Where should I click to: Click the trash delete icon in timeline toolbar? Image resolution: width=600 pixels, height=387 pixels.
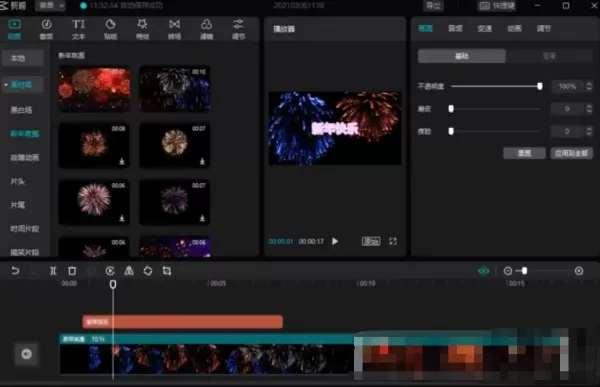tap(72, 271)
